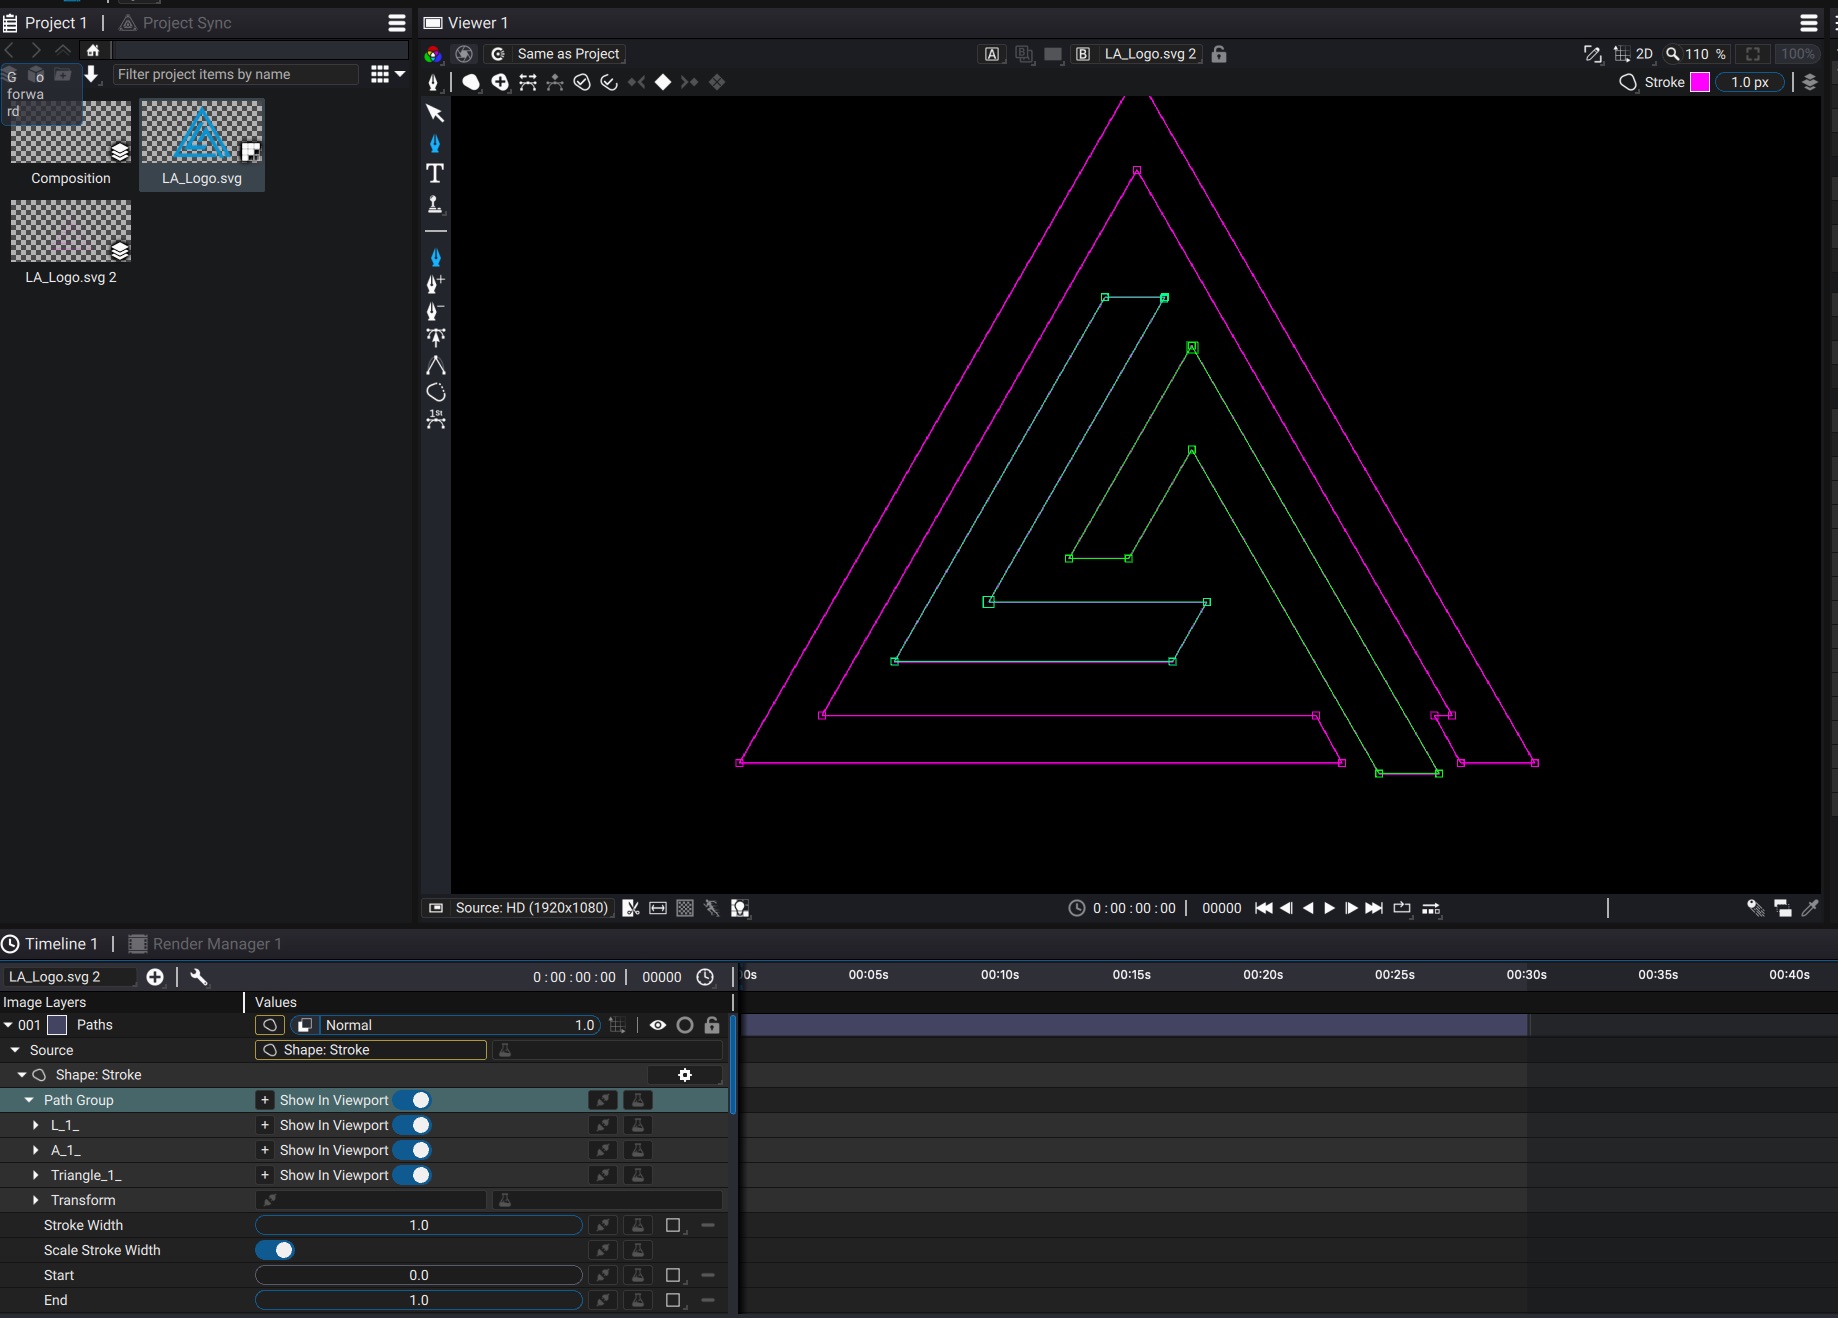Image resolution: width=1838 pixels, height=1318 pixels.
Task: Go to next keyframe in viewer toolbar
Action: click(689, 82)
